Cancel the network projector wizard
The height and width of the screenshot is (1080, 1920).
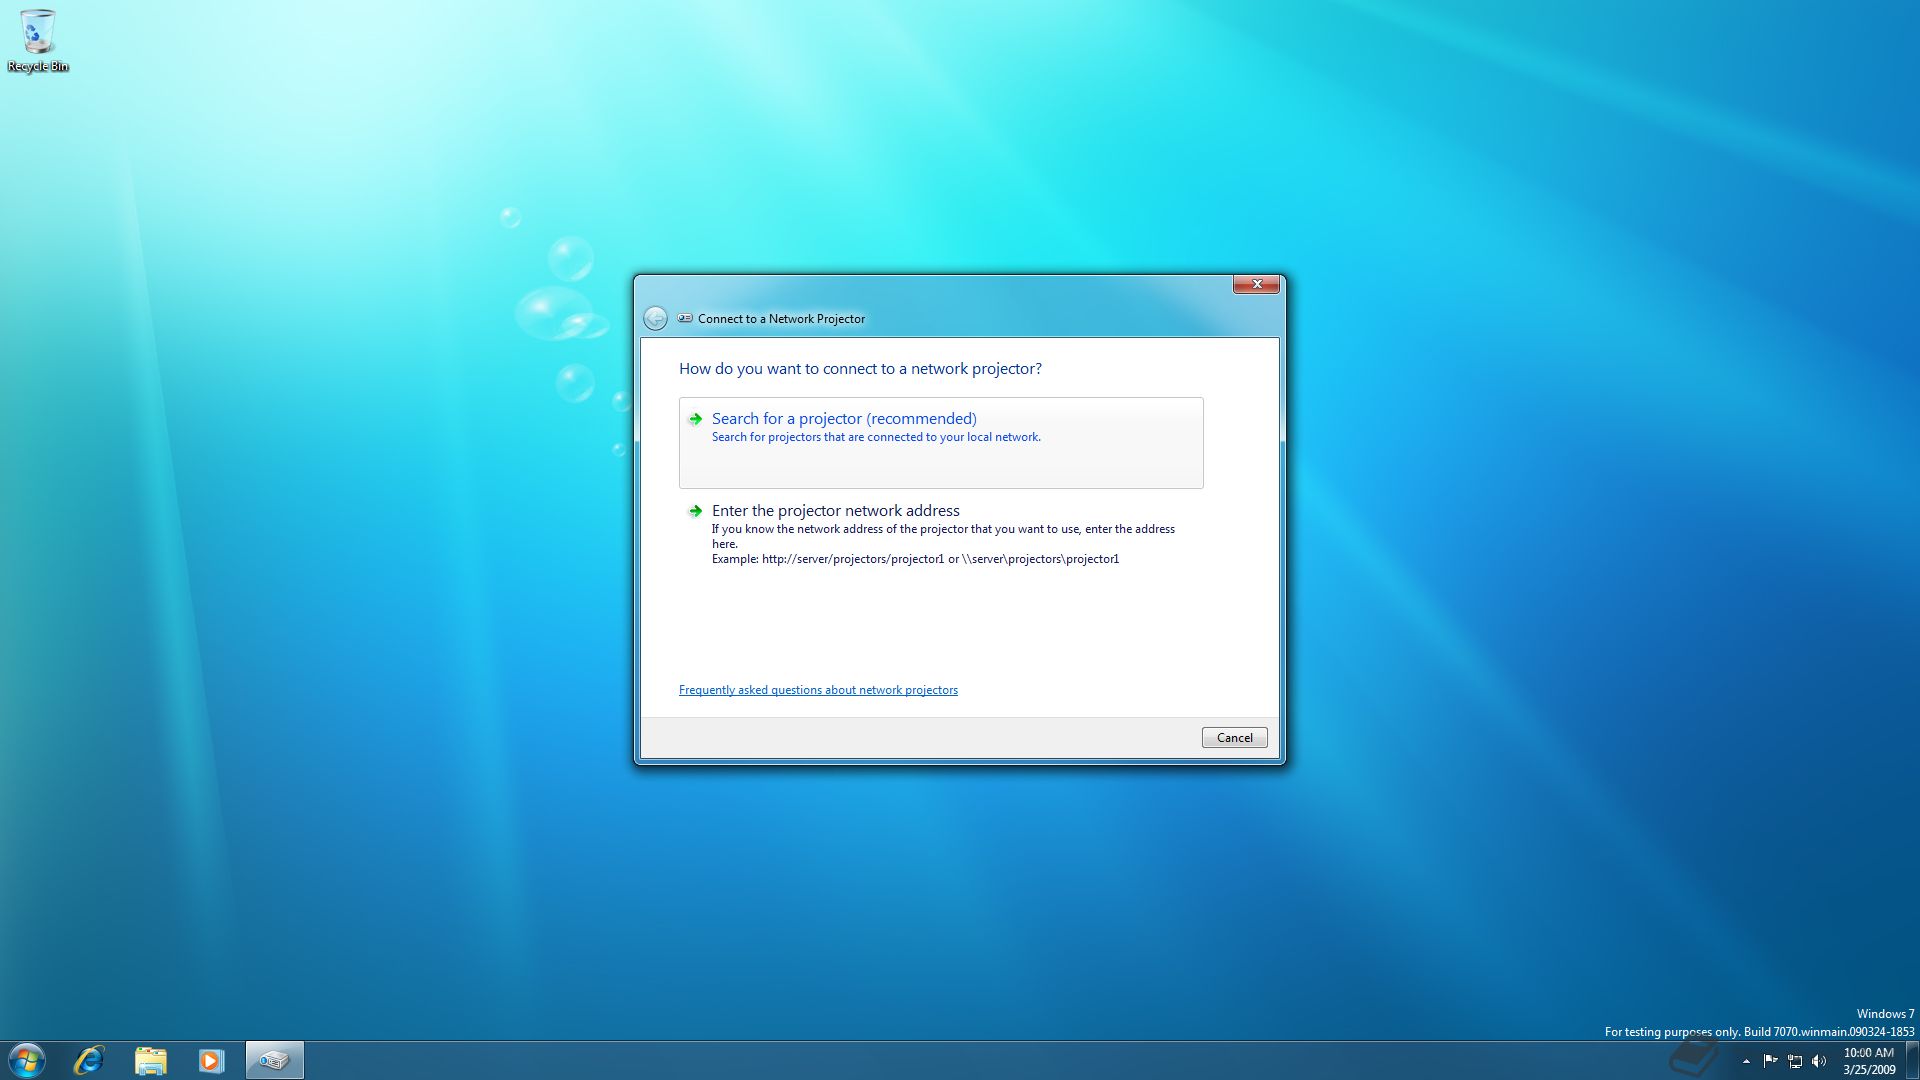[1234, 738]
